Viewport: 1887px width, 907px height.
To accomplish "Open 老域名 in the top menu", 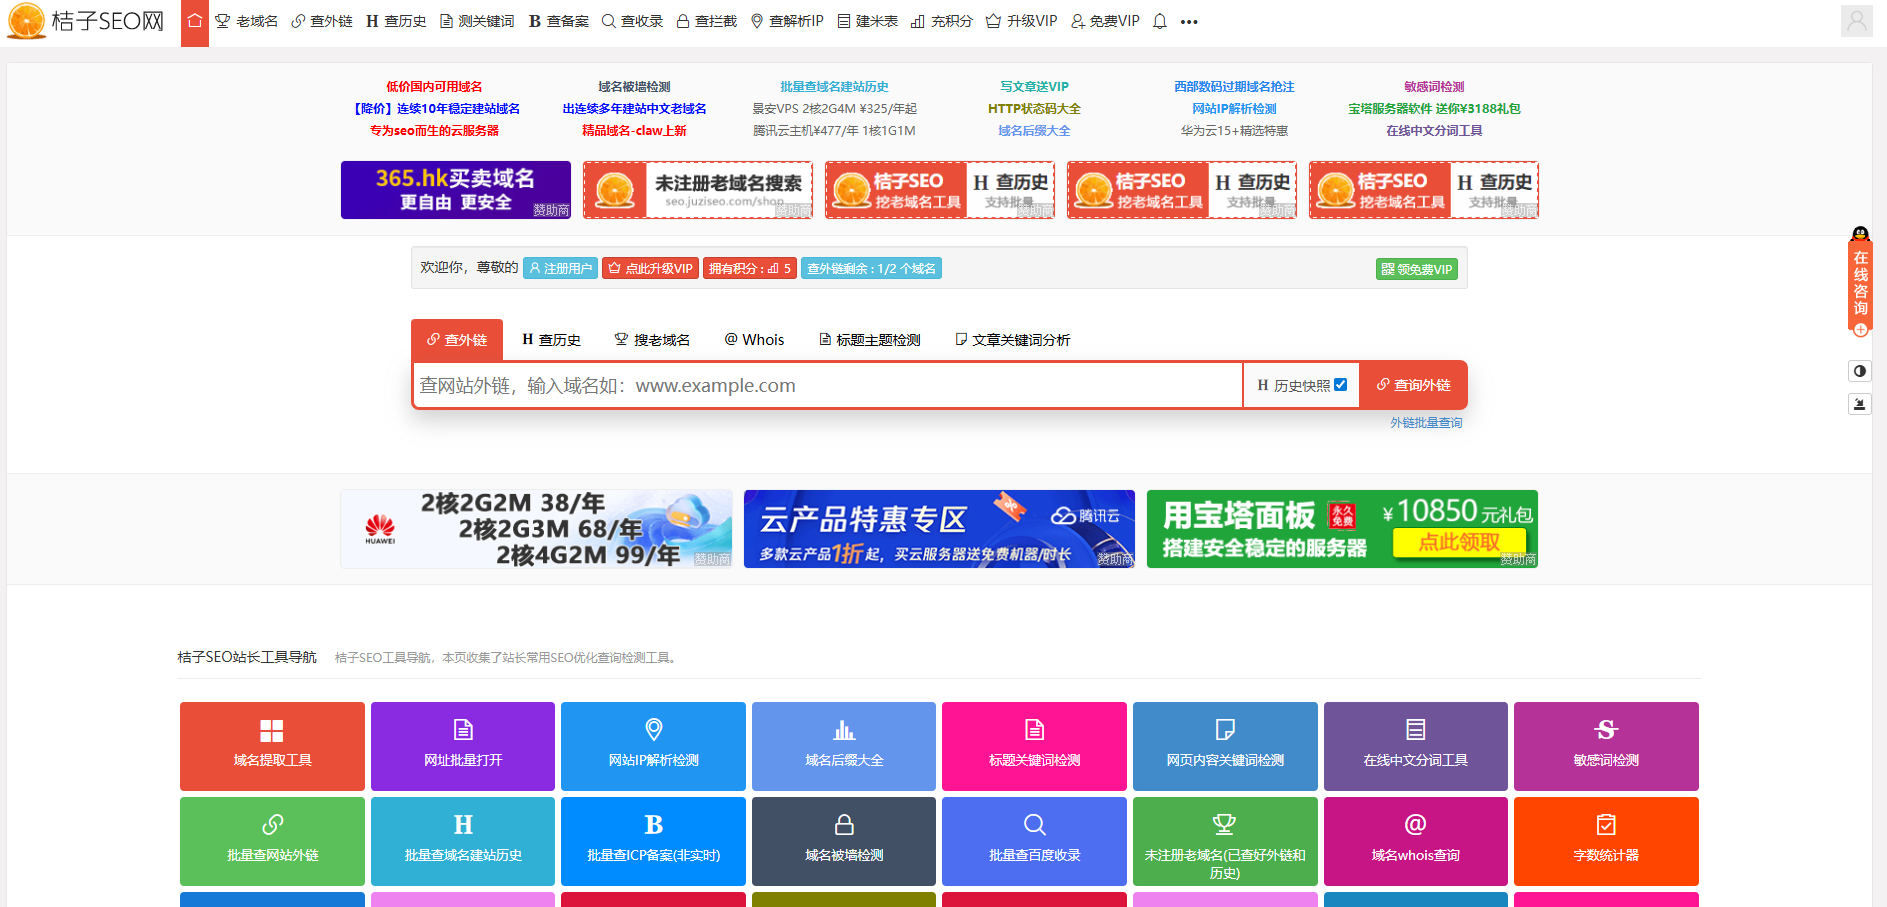I will pyautogui.click(x=247, y=22).
